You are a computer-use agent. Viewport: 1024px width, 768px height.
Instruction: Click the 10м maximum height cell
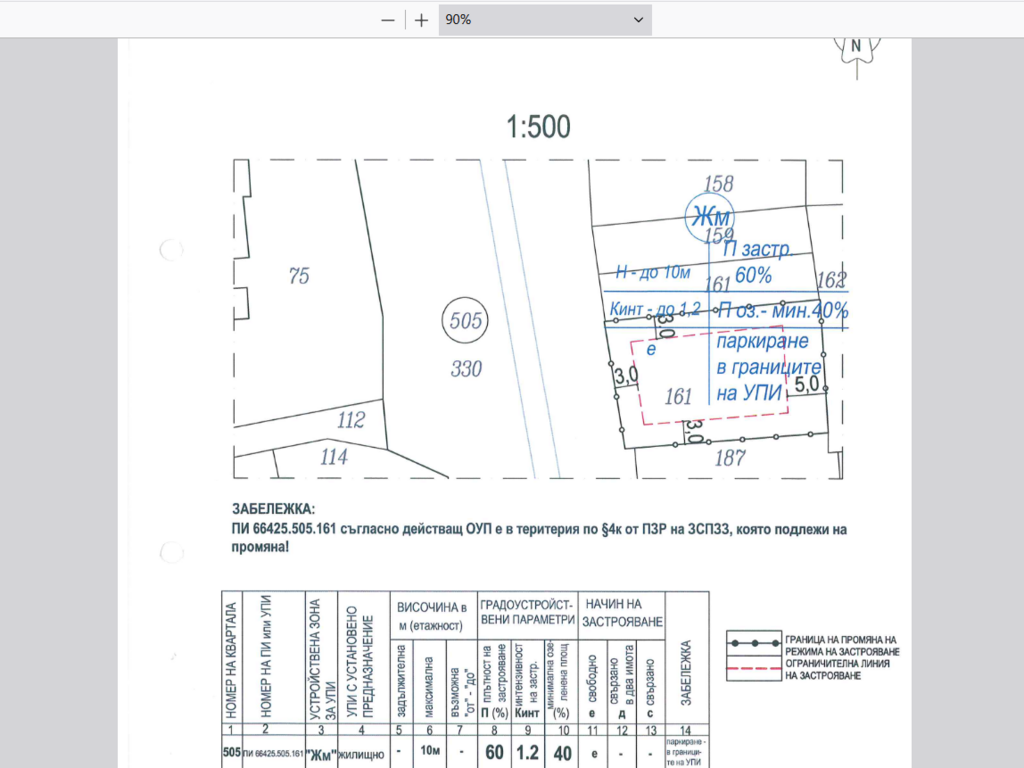click(x=427, y=753)
